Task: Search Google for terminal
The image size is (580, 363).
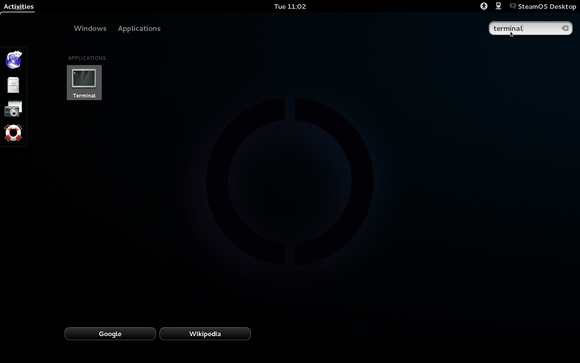Action: [110, 334]
